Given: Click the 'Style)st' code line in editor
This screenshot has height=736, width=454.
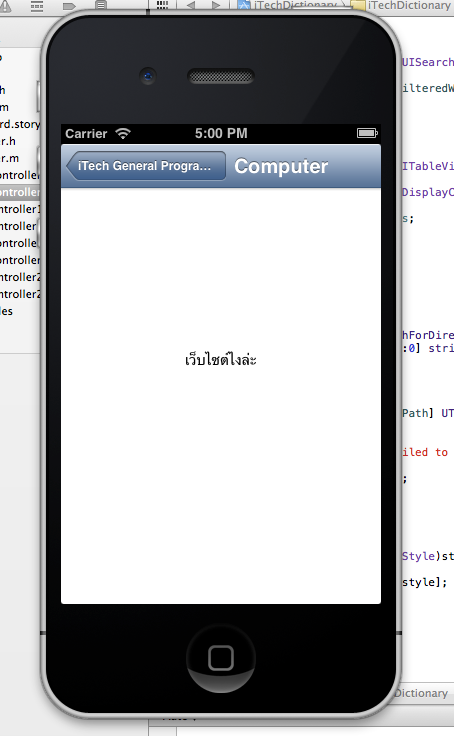Looking at the screenshot, I should point(428,556).
